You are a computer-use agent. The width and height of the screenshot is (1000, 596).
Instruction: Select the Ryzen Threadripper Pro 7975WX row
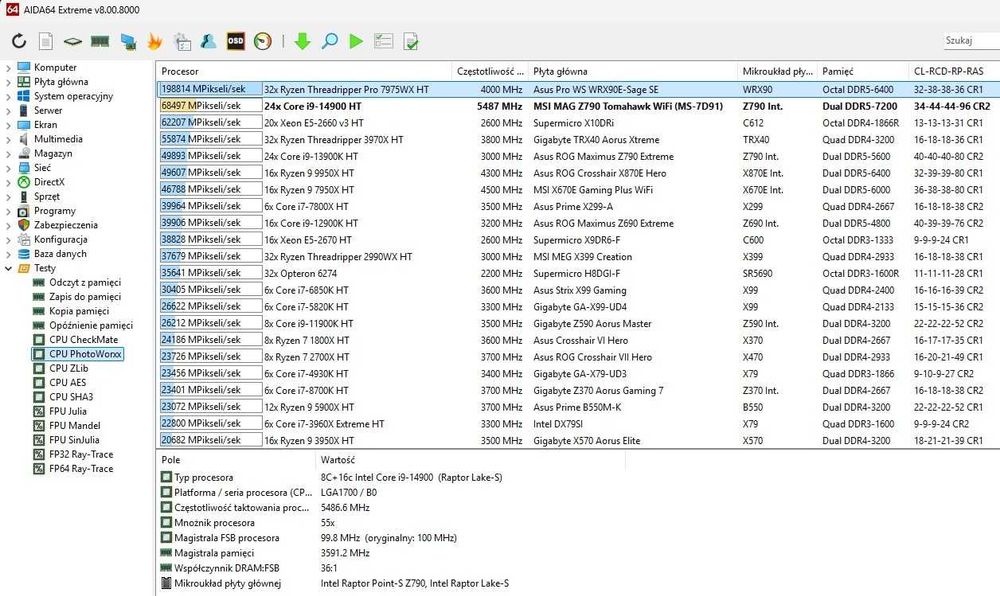tap(578, 90)
